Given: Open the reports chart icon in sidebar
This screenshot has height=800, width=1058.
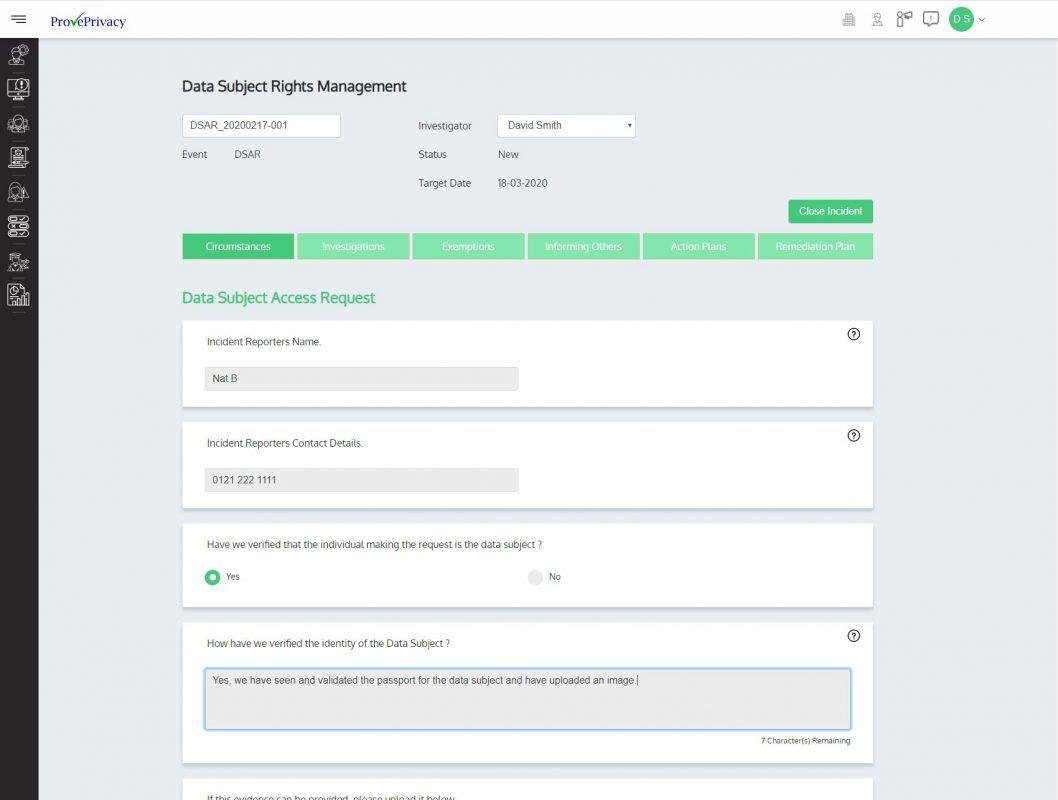Looking at the screenshot, I should 18,294.
